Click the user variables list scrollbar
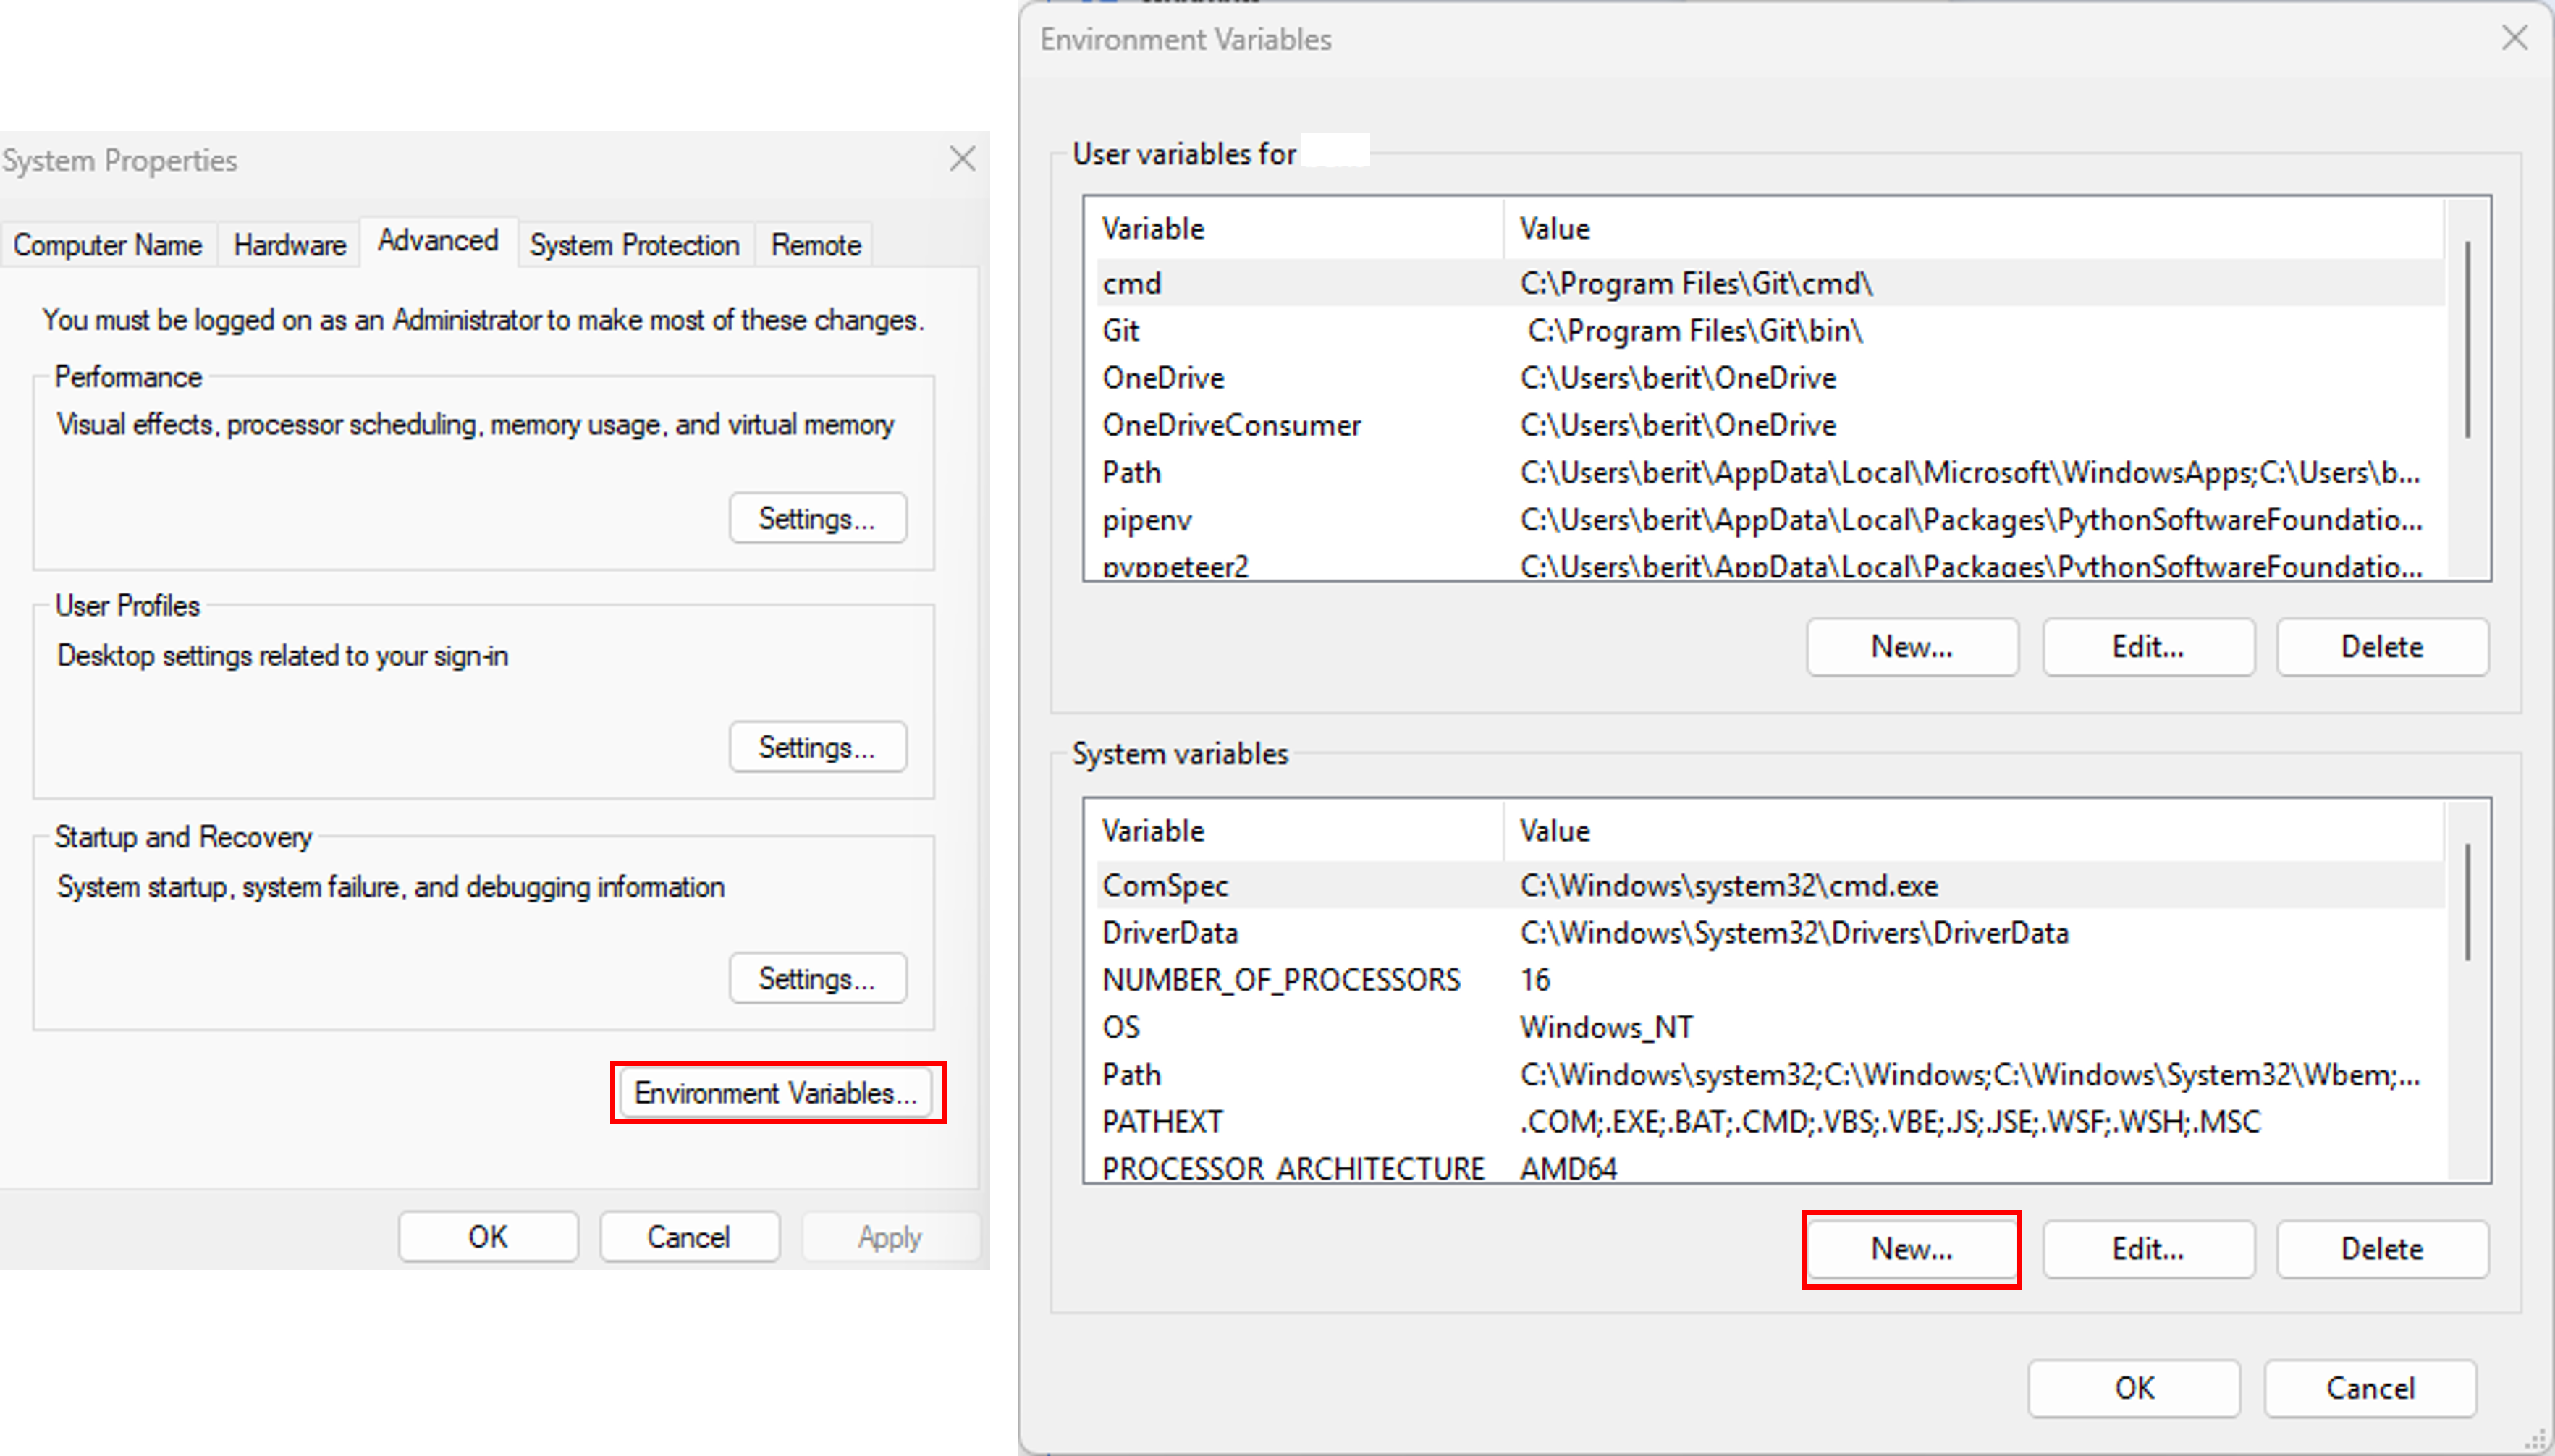Image resolution: width=2555 pixels, height=1456 pixels. point(2467,340)
